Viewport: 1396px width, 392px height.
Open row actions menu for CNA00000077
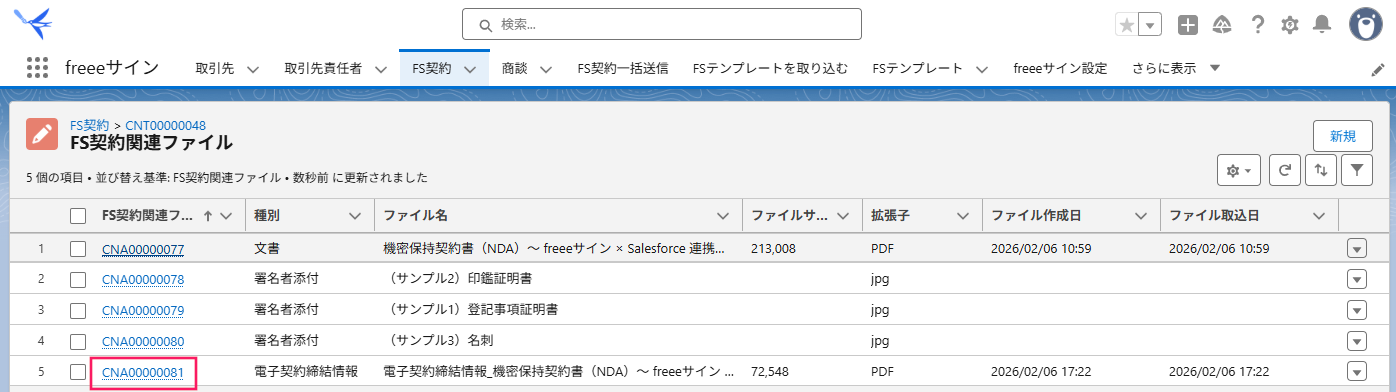pyautogui.click(x=1356, y=248)
